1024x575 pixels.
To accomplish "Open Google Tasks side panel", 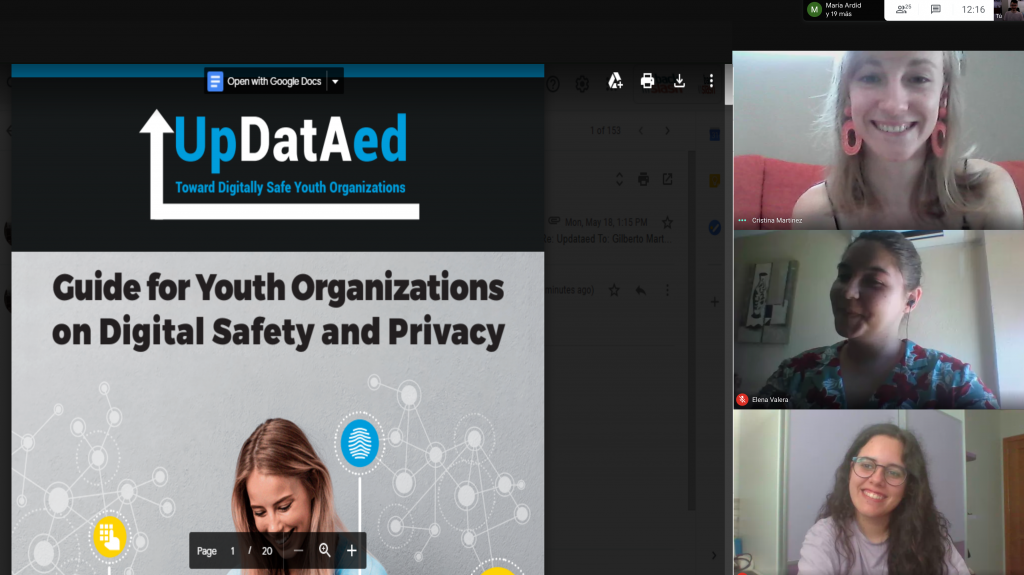I will [x=714, y=227].
